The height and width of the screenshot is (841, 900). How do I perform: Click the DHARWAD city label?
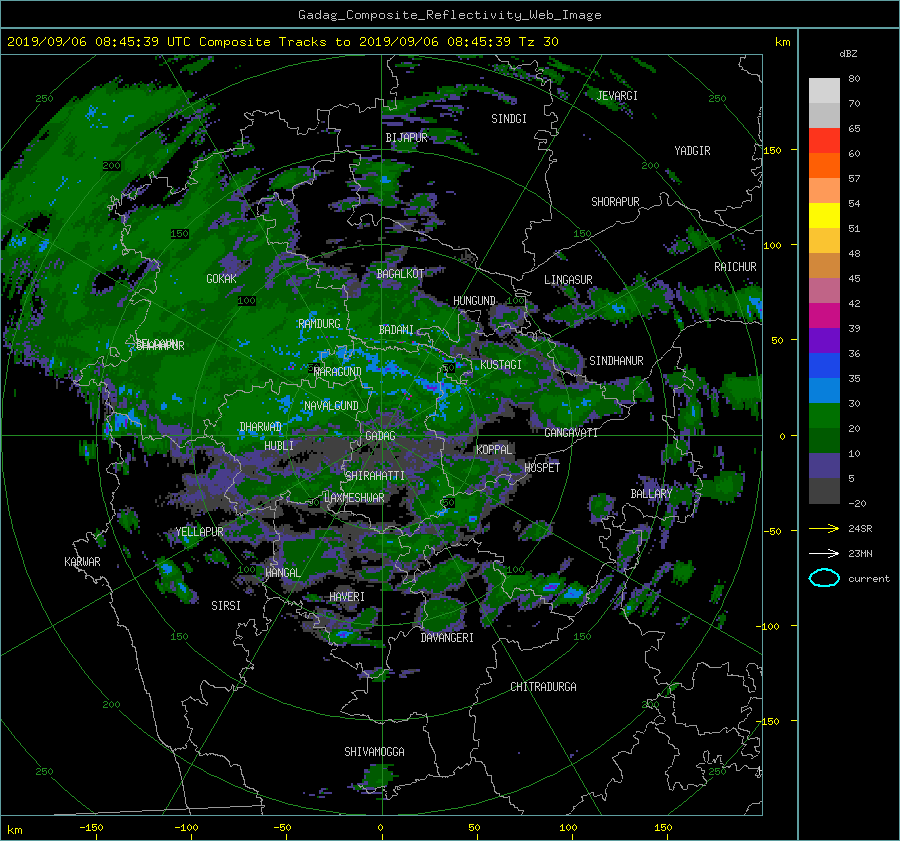(x=260, y=427)
